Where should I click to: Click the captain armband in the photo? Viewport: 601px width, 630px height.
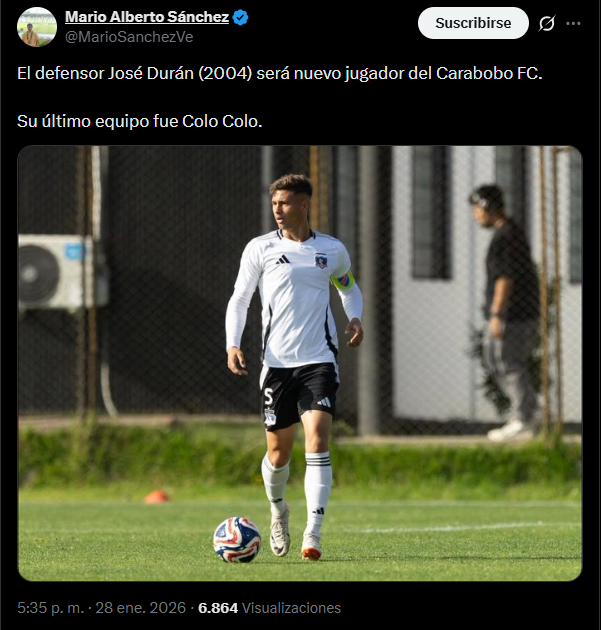tap(343, 280)
